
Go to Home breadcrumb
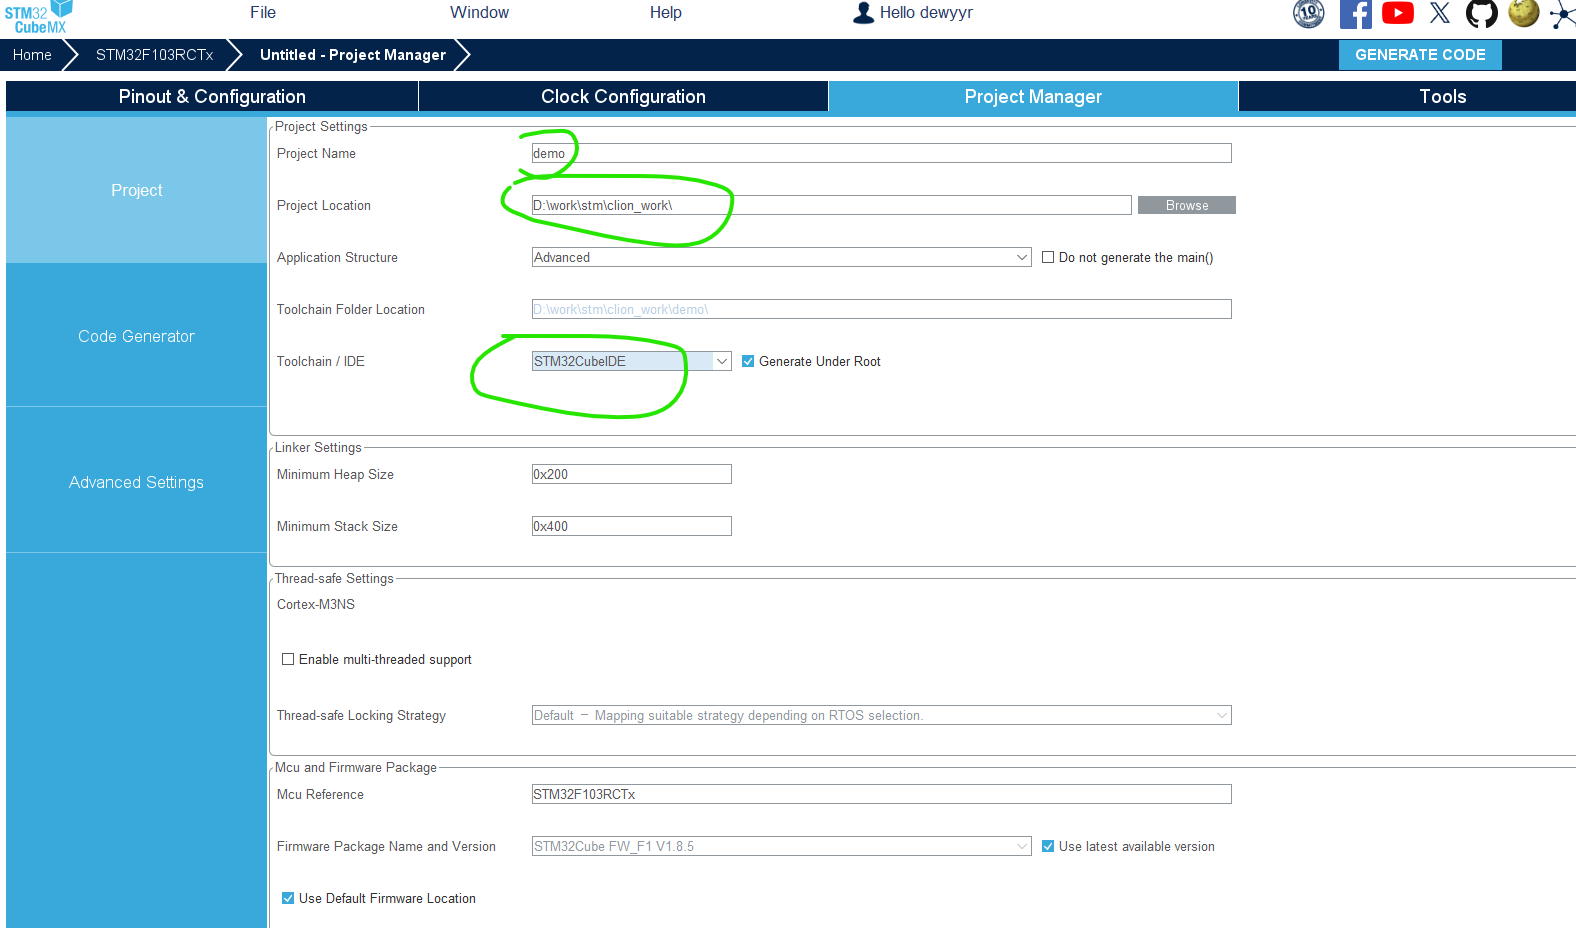coord(32,55)
